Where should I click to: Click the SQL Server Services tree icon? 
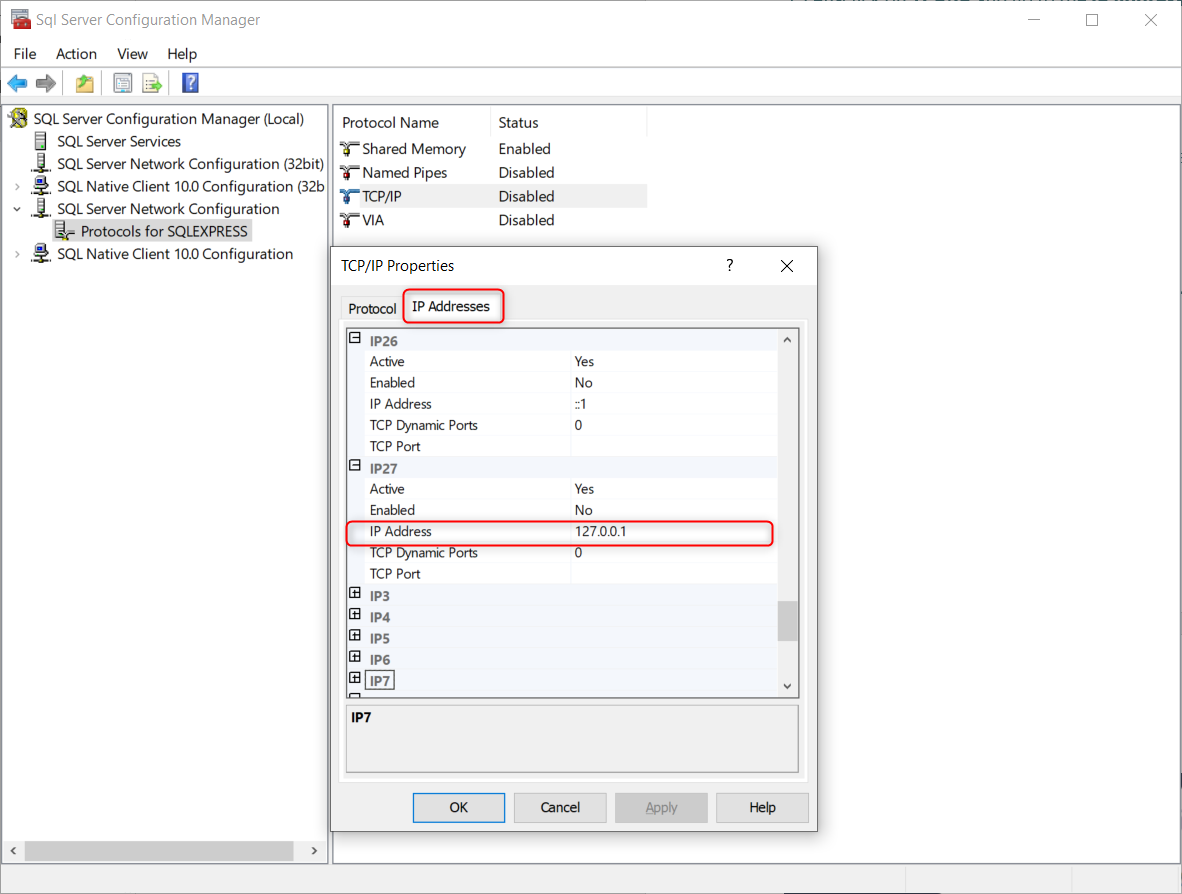41,141
